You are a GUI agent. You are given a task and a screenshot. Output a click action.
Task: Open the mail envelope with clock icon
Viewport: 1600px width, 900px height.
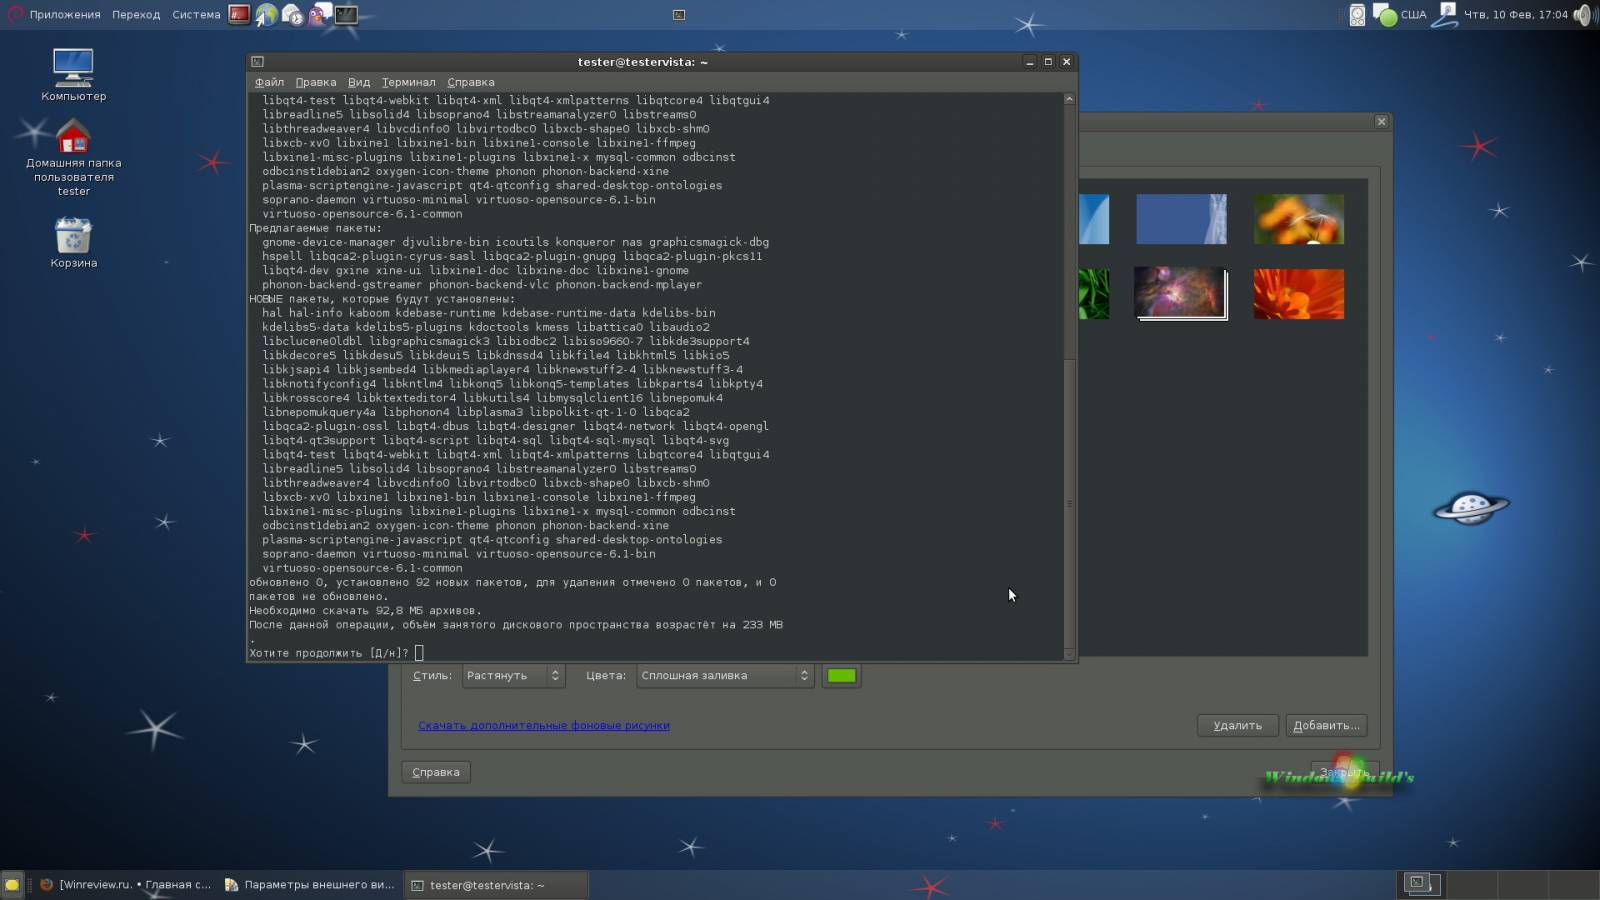tap(292, 14)
